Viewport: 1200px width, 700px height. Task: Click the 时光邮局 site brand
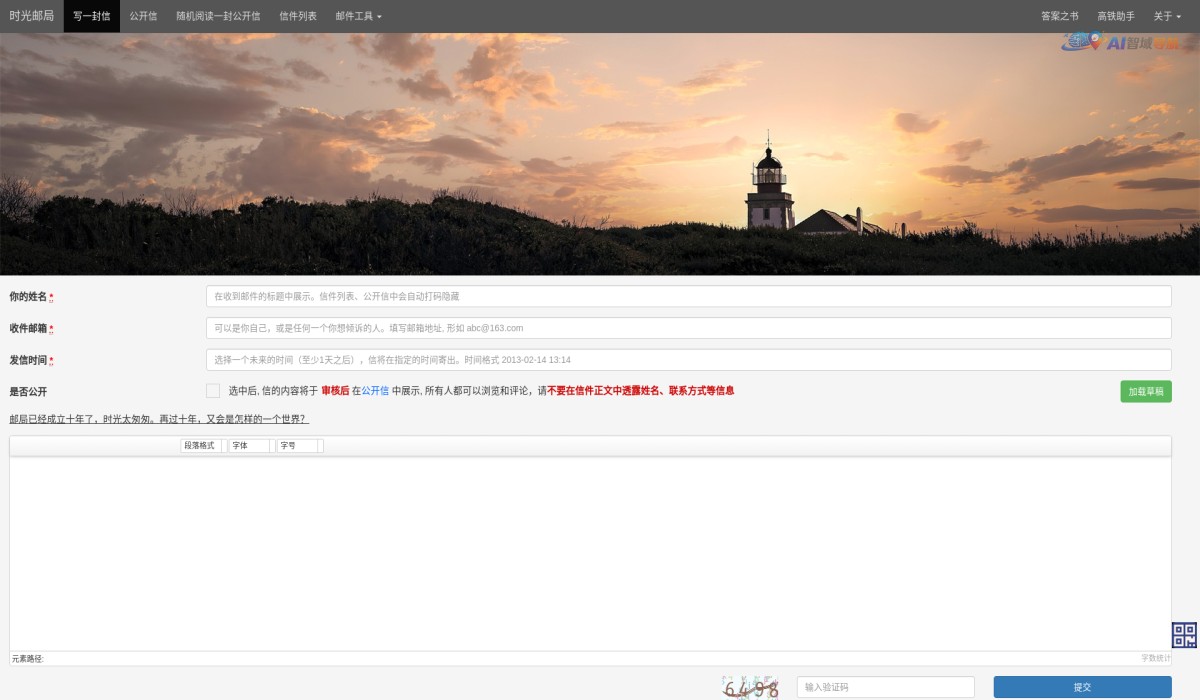point(32,16)
